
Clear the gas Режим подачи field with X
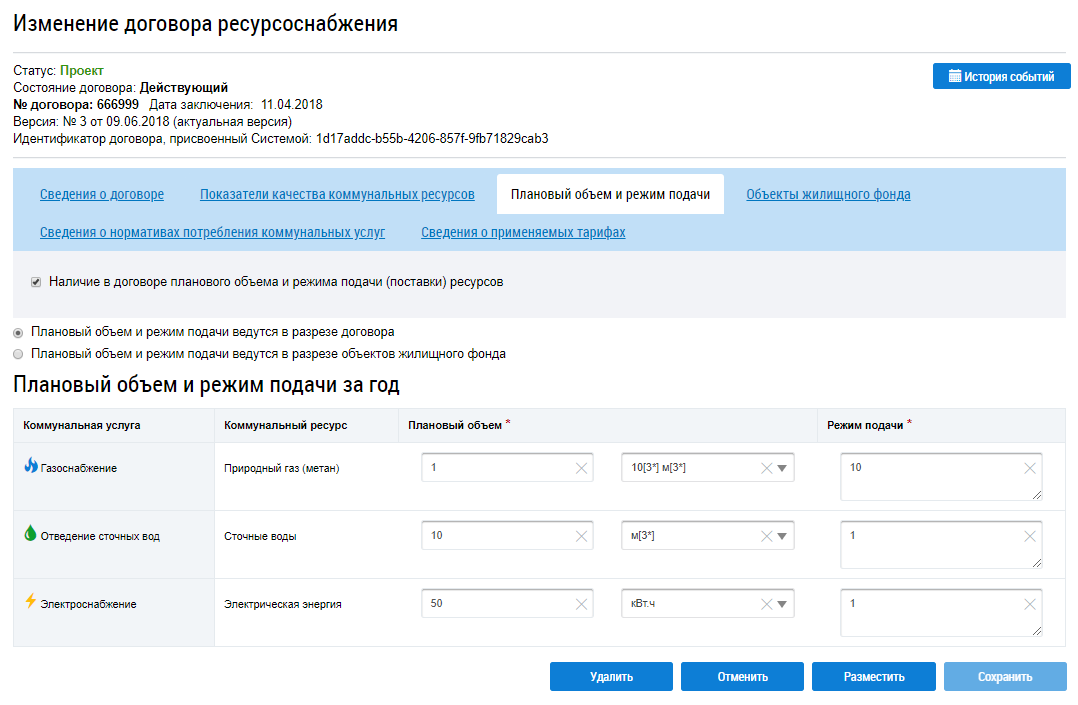pos(1030,468)
